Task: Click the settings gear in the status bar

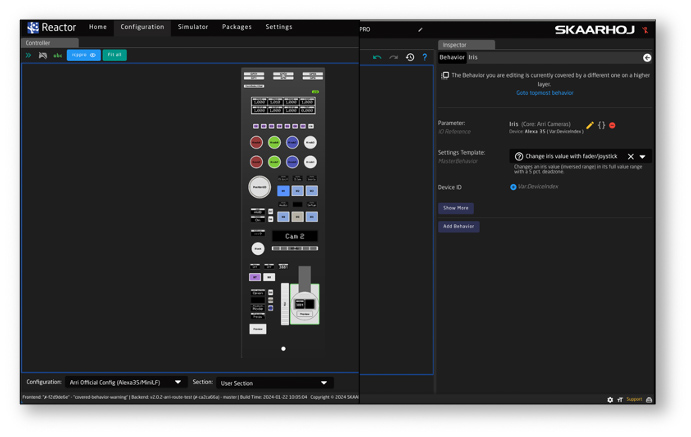Action: [610, 400]
